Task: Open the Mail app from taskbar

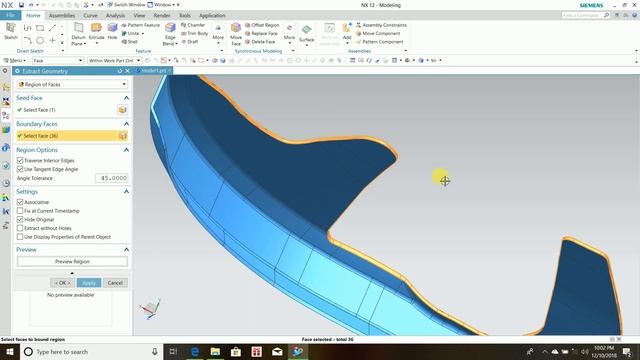Action: point(277,351)
